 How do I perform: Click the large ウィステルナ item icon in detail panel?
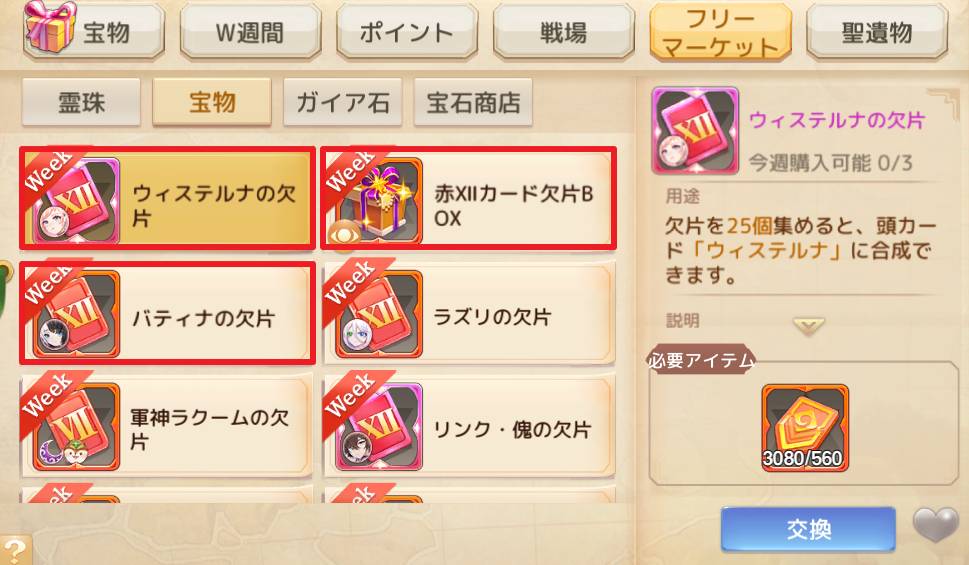(695, 130)
